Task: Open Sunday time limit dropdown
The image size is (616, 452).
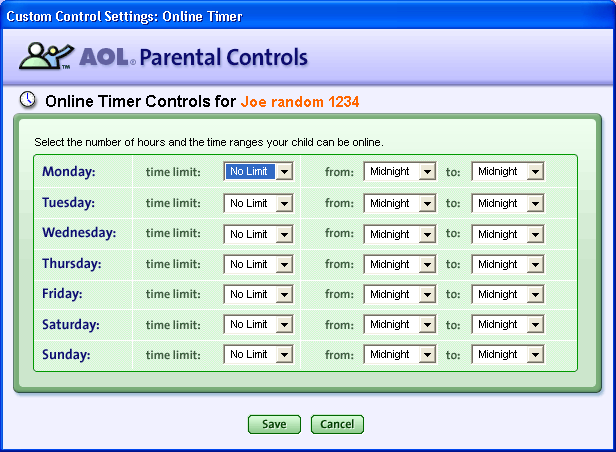Action: point(258,354)
